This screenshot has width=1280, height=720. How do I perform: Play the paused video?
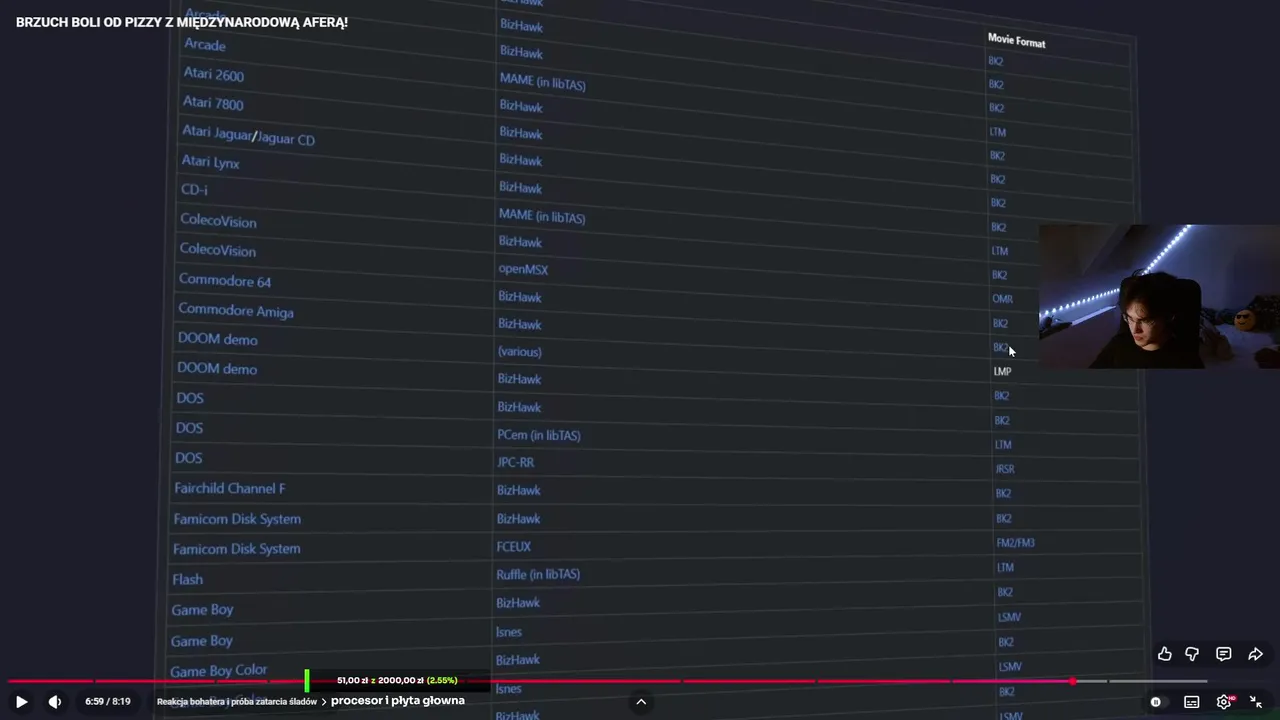click(21, 702)
